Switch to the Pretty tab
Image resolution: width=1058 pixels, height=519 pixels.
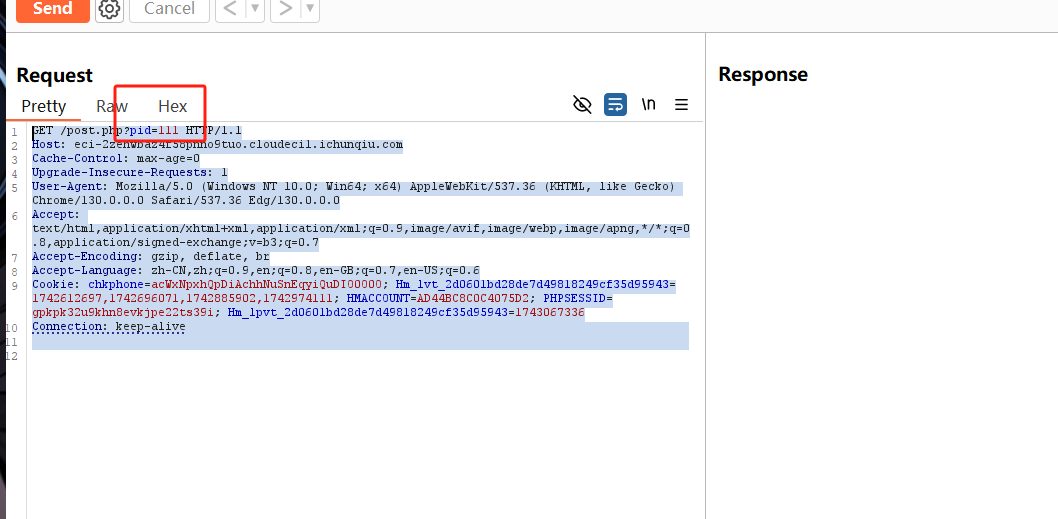pyautogui.click(x=44, y=106)
